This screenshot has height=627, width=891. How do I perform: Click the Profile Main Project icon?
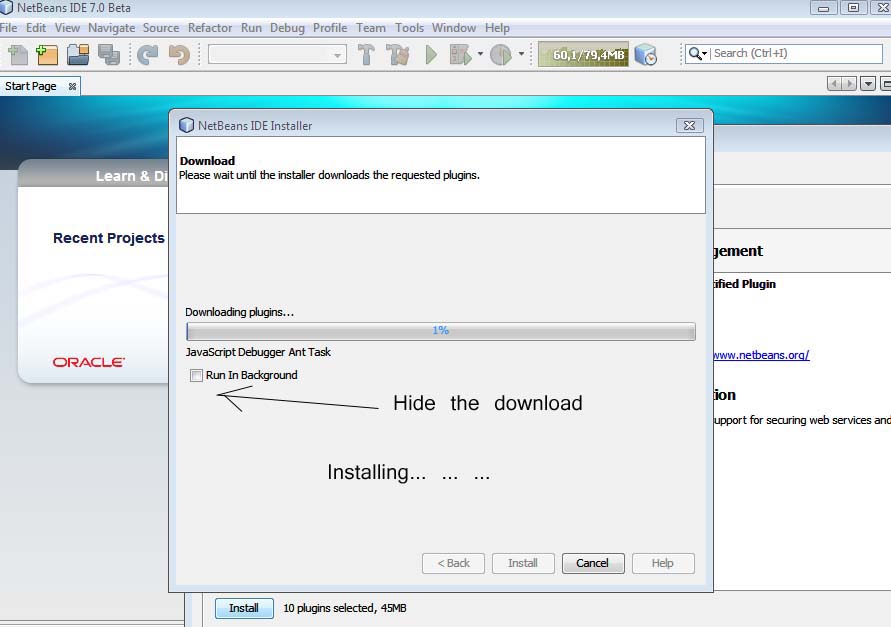click(501, 55)
